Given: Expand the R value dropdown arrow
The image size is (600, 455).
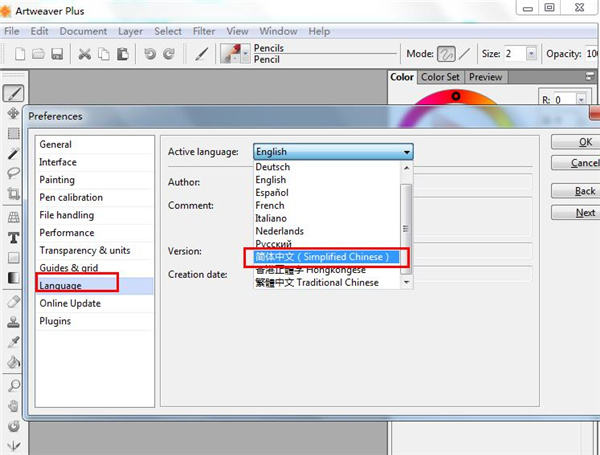Looking at the screenshot, I should [581, 99].
